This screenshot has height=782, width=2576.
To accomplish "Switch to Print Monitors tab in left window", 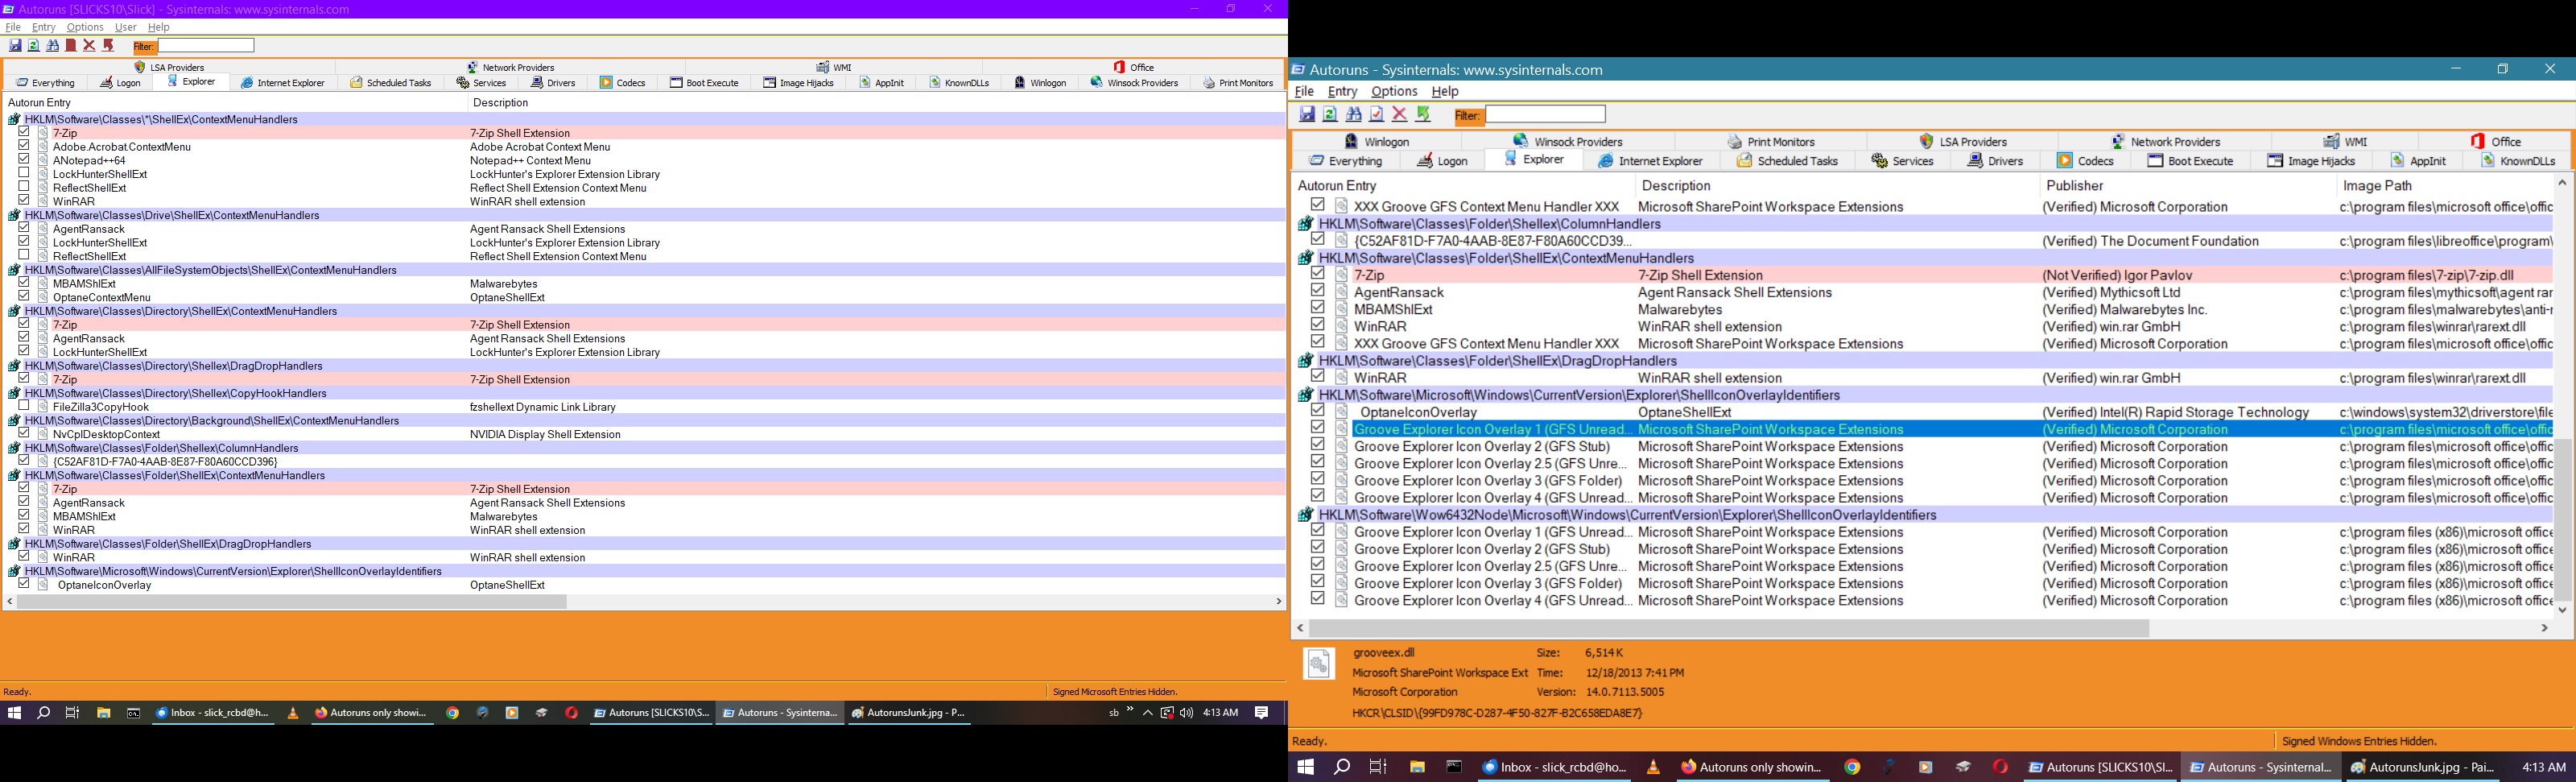I will (1238, 83).
